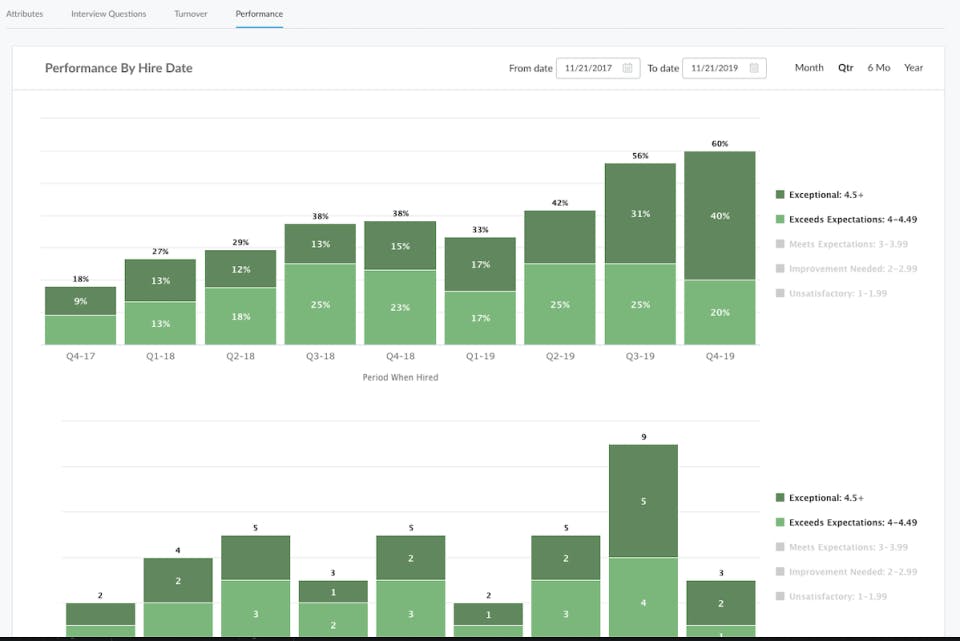960x641 pixels.
Task: Click the From date field 11/21/2017
Action: (598, 68)
